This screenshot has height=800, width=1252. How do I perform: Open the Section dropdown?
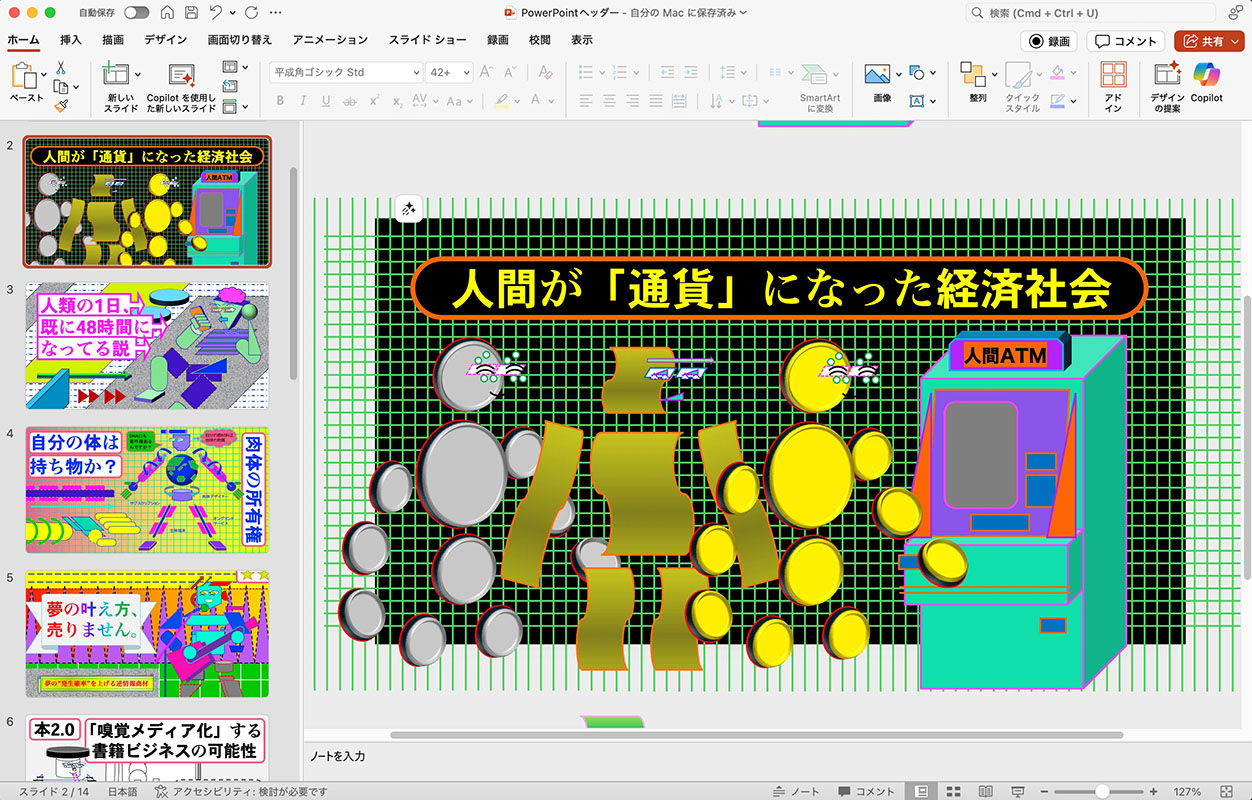[x=235, y=106]
